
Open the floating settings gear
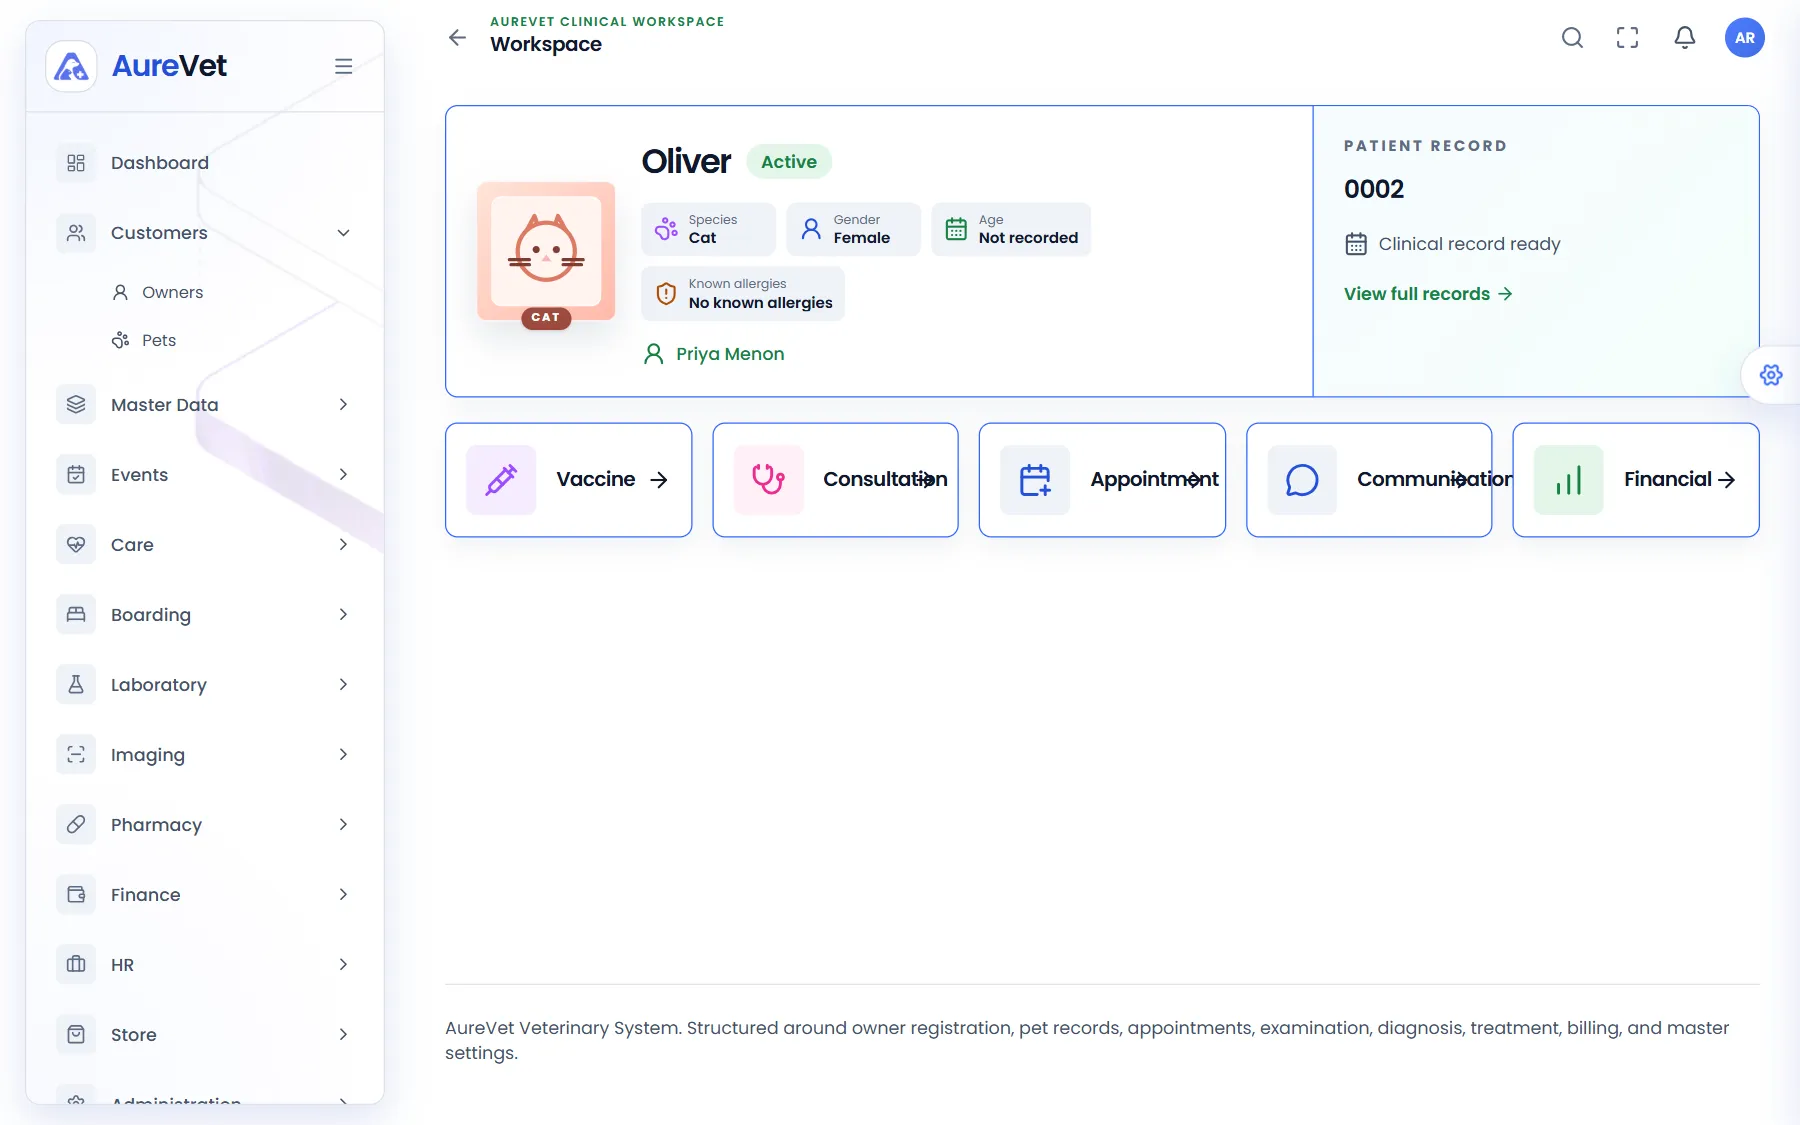(1771, 375)
